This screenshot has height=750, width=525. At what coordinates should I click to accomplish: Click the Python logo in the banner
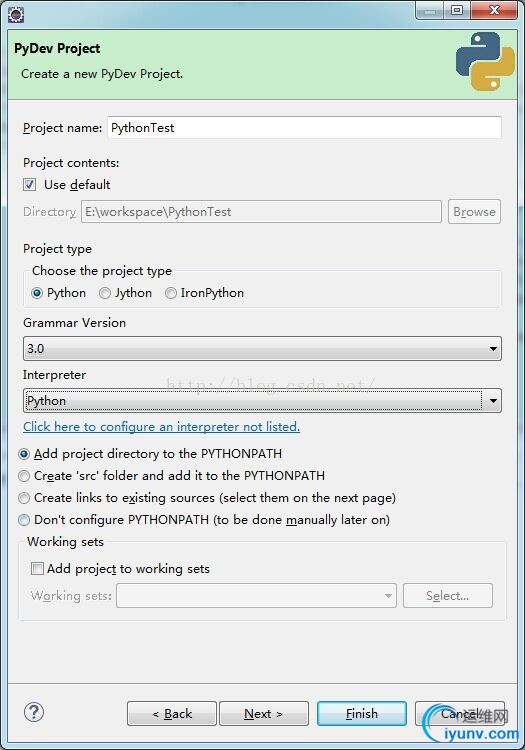point(485,61)
